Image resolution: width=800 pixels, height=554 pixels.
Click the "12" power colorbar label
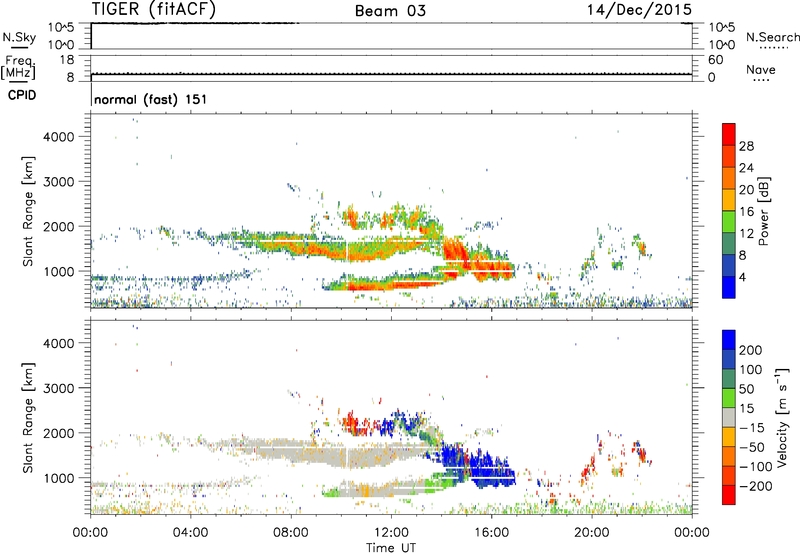point(746,234)
